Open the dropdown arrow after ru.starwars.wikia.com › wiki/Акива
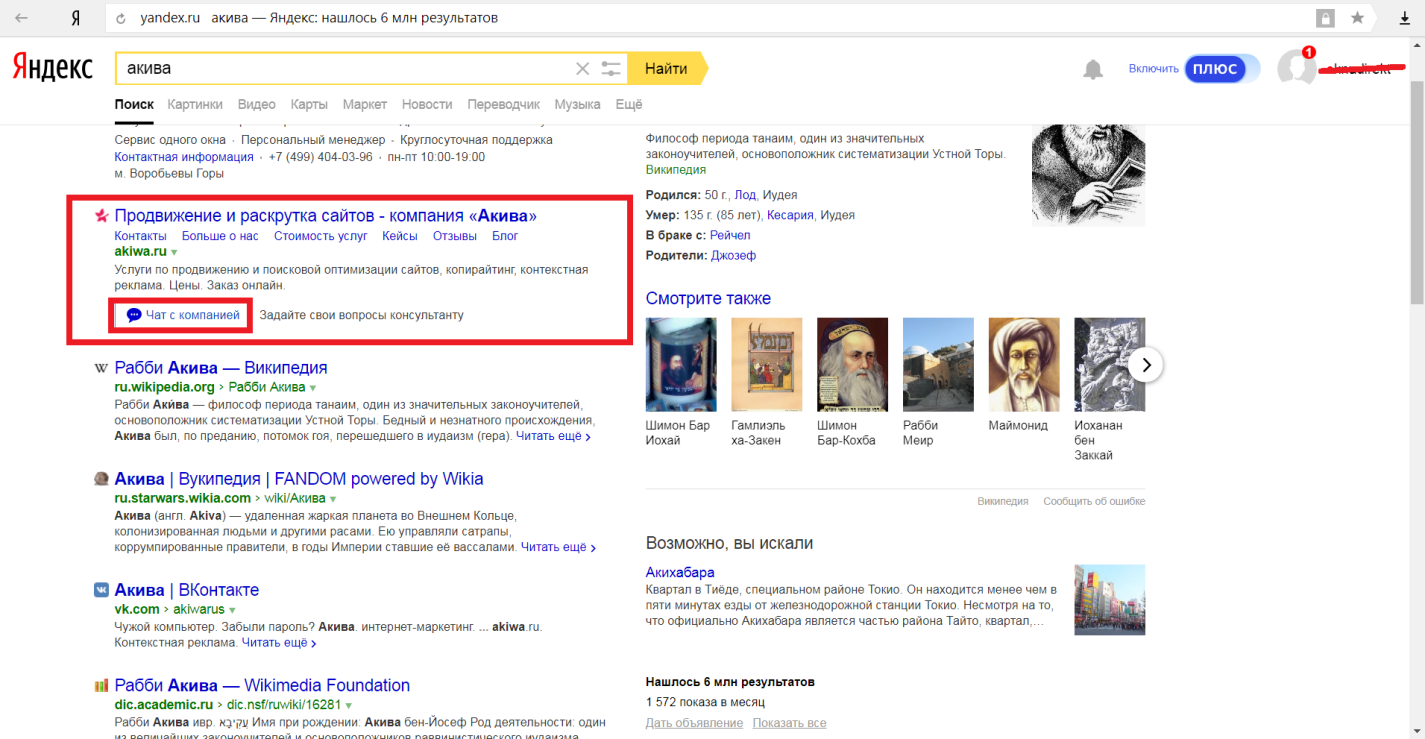This screenshot has height=739, width=1425. tap(333, 499)
